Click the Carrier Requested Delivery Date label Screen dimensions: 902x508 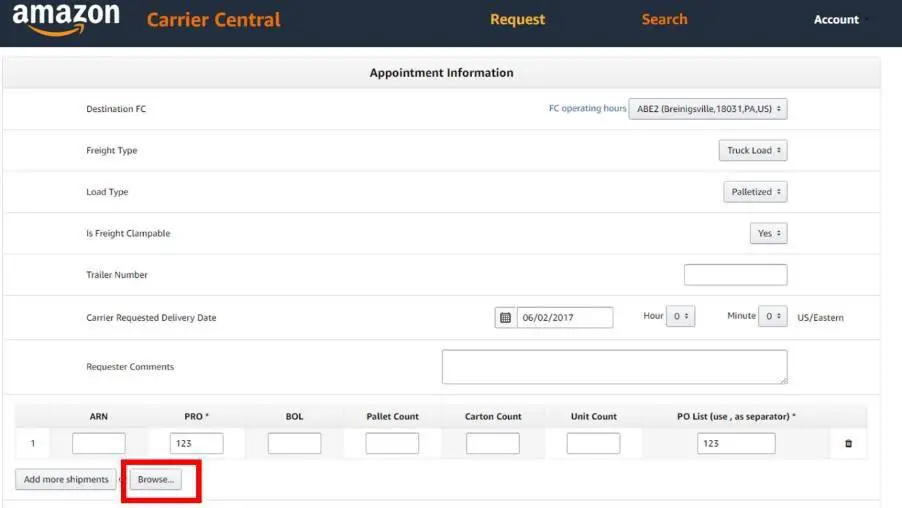(x=151, y=318)
